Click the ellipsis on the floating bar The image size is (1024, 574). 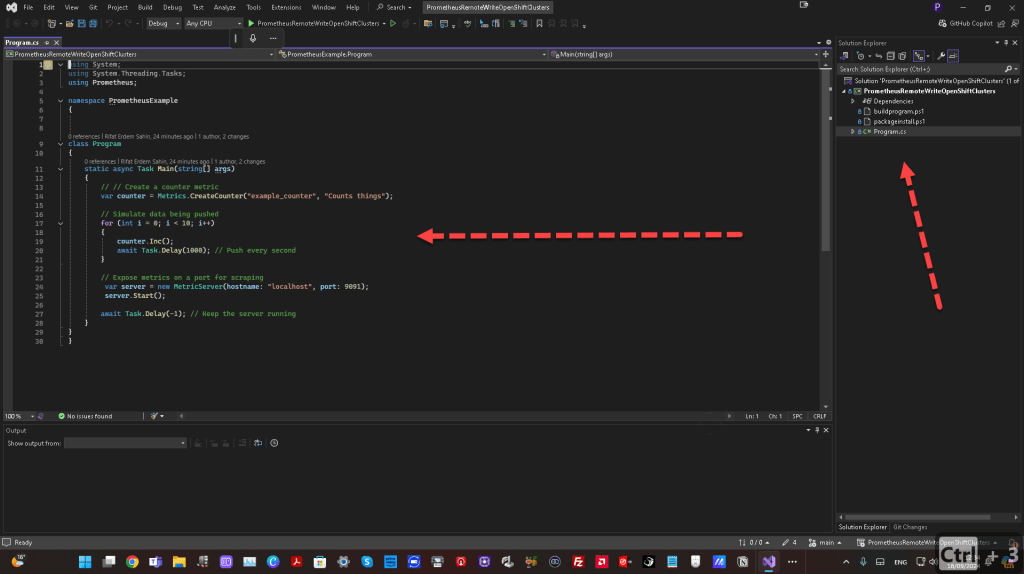(x=273, y=38)
